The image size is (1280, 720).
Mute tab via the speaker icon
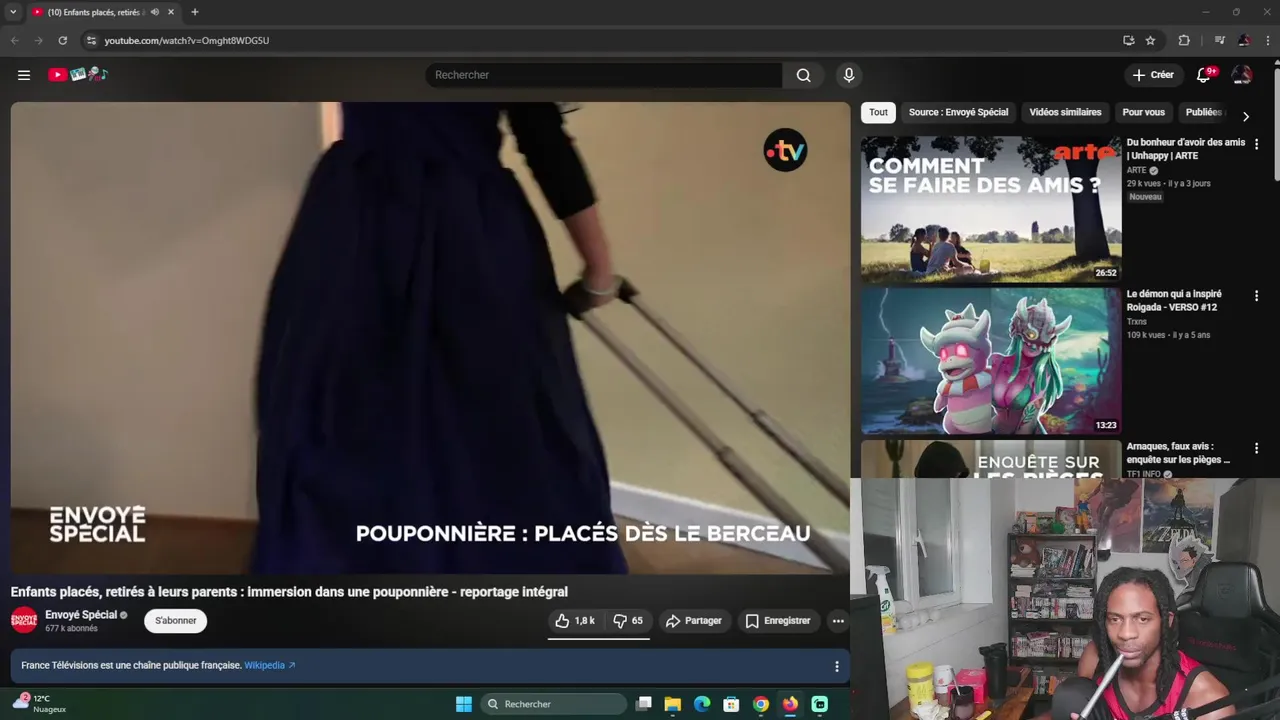tap(154, 12)
